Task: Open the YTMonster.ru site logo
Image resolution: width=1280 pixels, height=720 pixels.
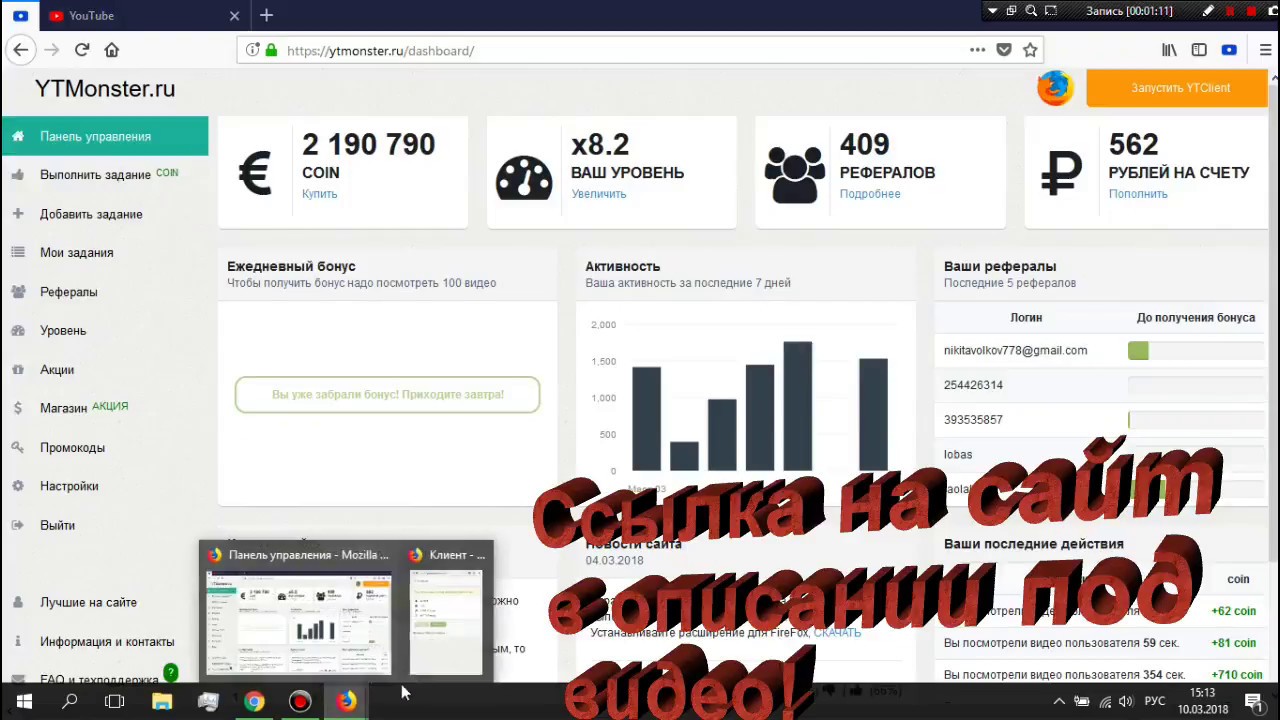Action: point(105,89)
